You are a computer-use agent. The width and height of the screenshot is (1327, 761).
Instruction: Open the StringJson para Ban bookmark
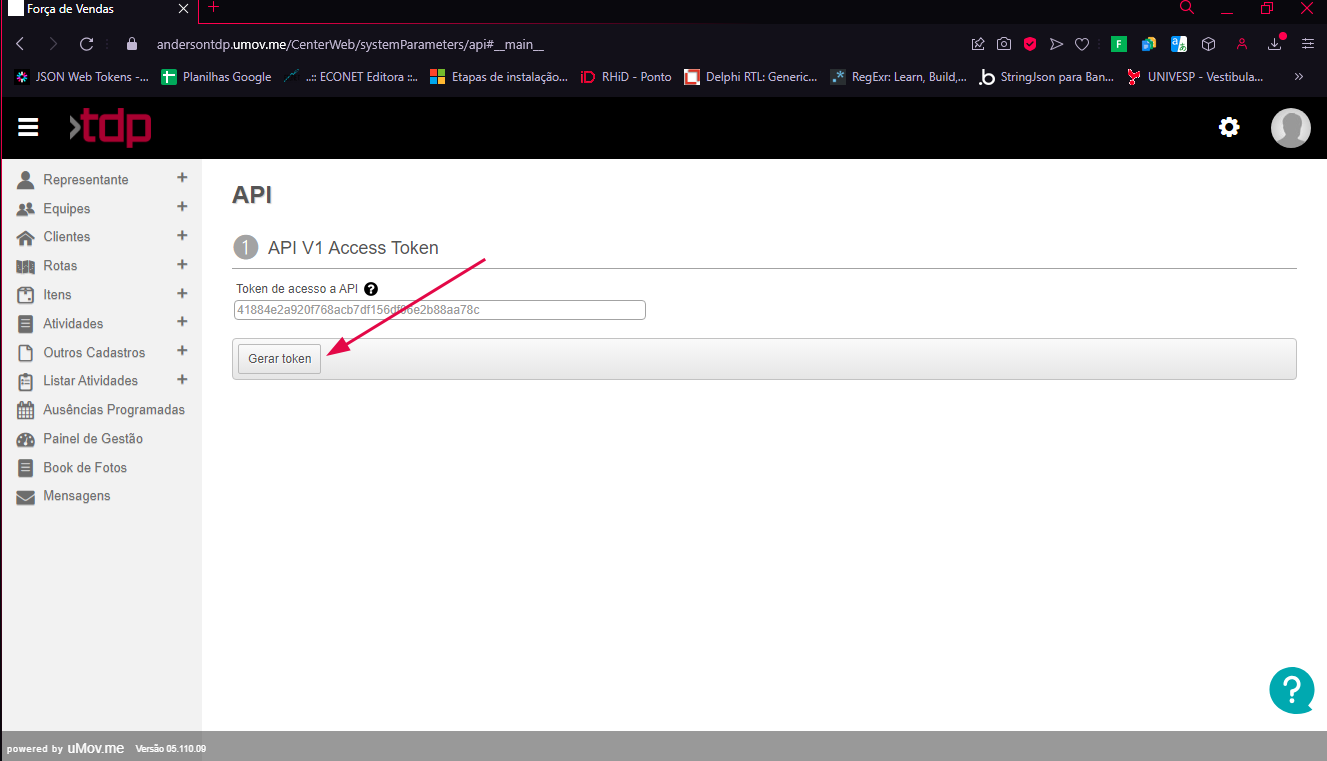pyautogui.click(x=1047, y=77)
